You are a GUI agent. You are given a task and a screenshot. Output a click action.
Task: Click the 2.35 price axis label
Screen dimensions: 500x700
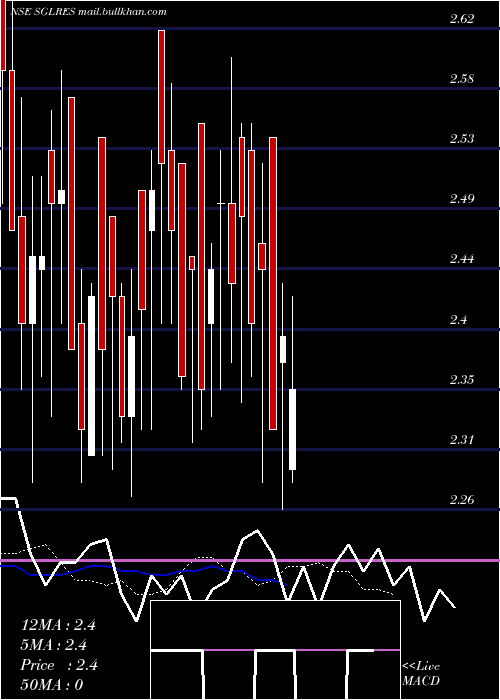point(462,380)
